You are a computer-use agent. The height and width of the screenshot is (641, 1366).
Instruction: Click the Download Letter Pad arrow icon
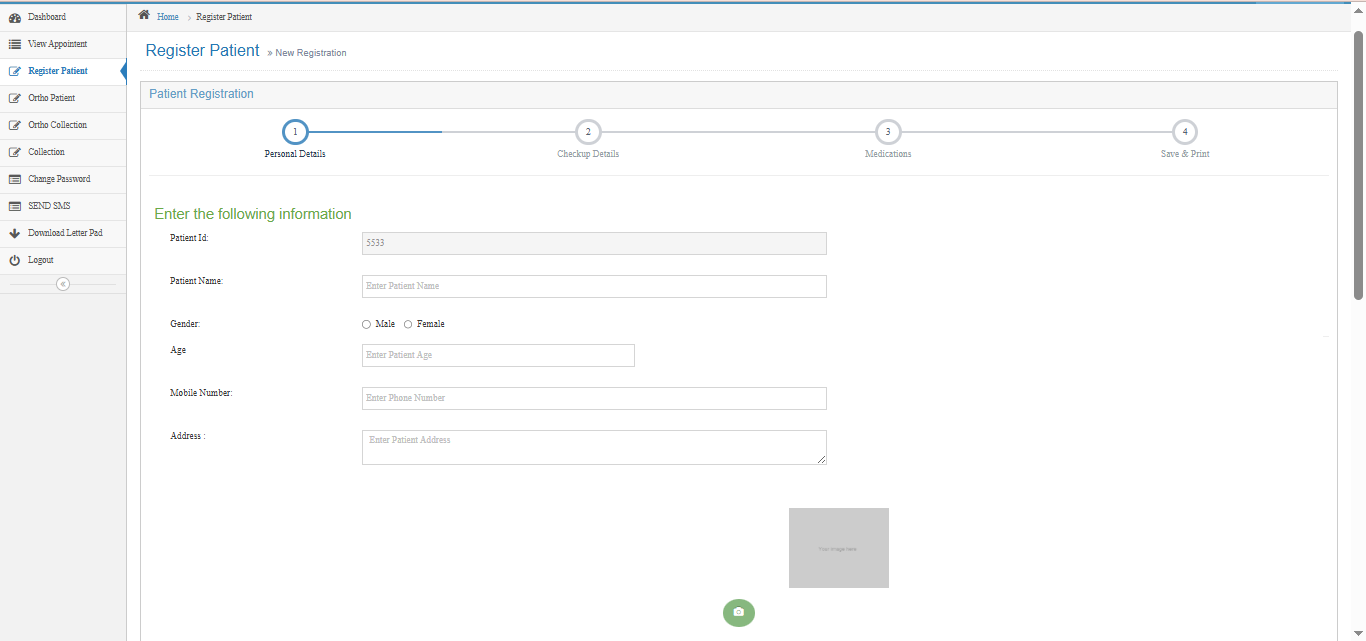[x=15, y=234]
